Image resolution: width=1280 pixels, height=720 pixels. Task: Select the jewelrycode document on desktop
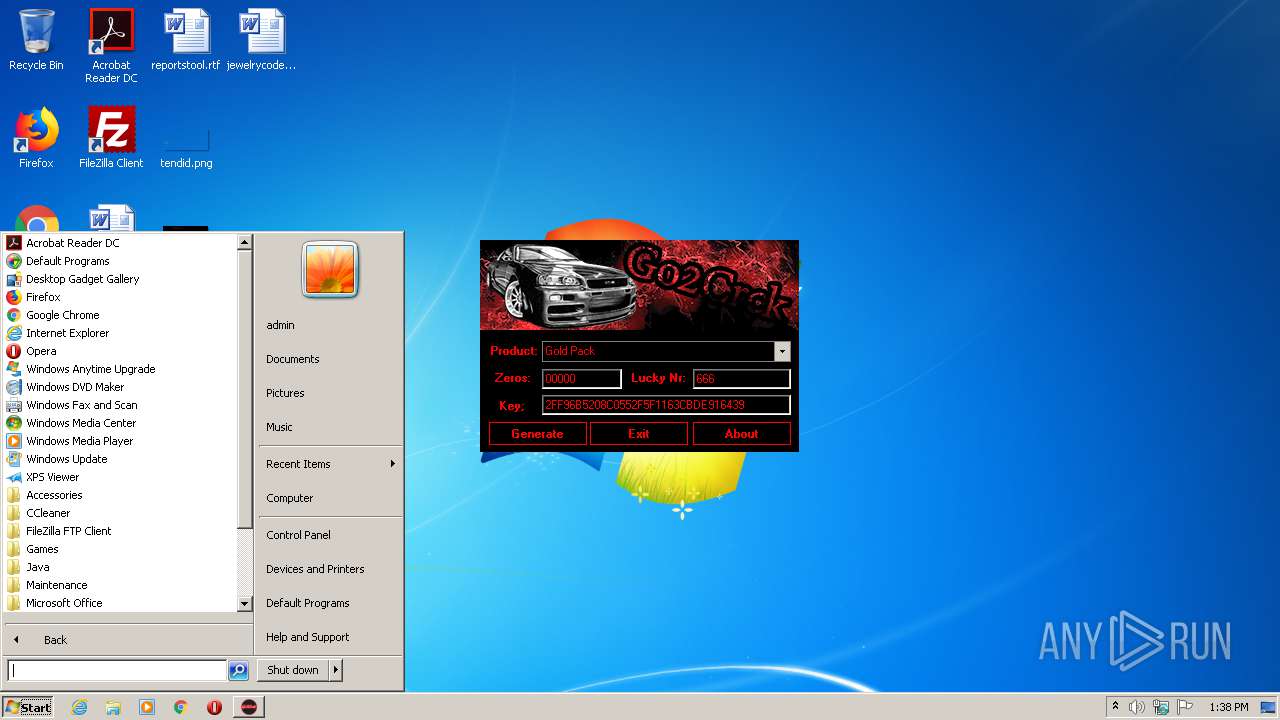pyautogui.click(x=261, y=40)
